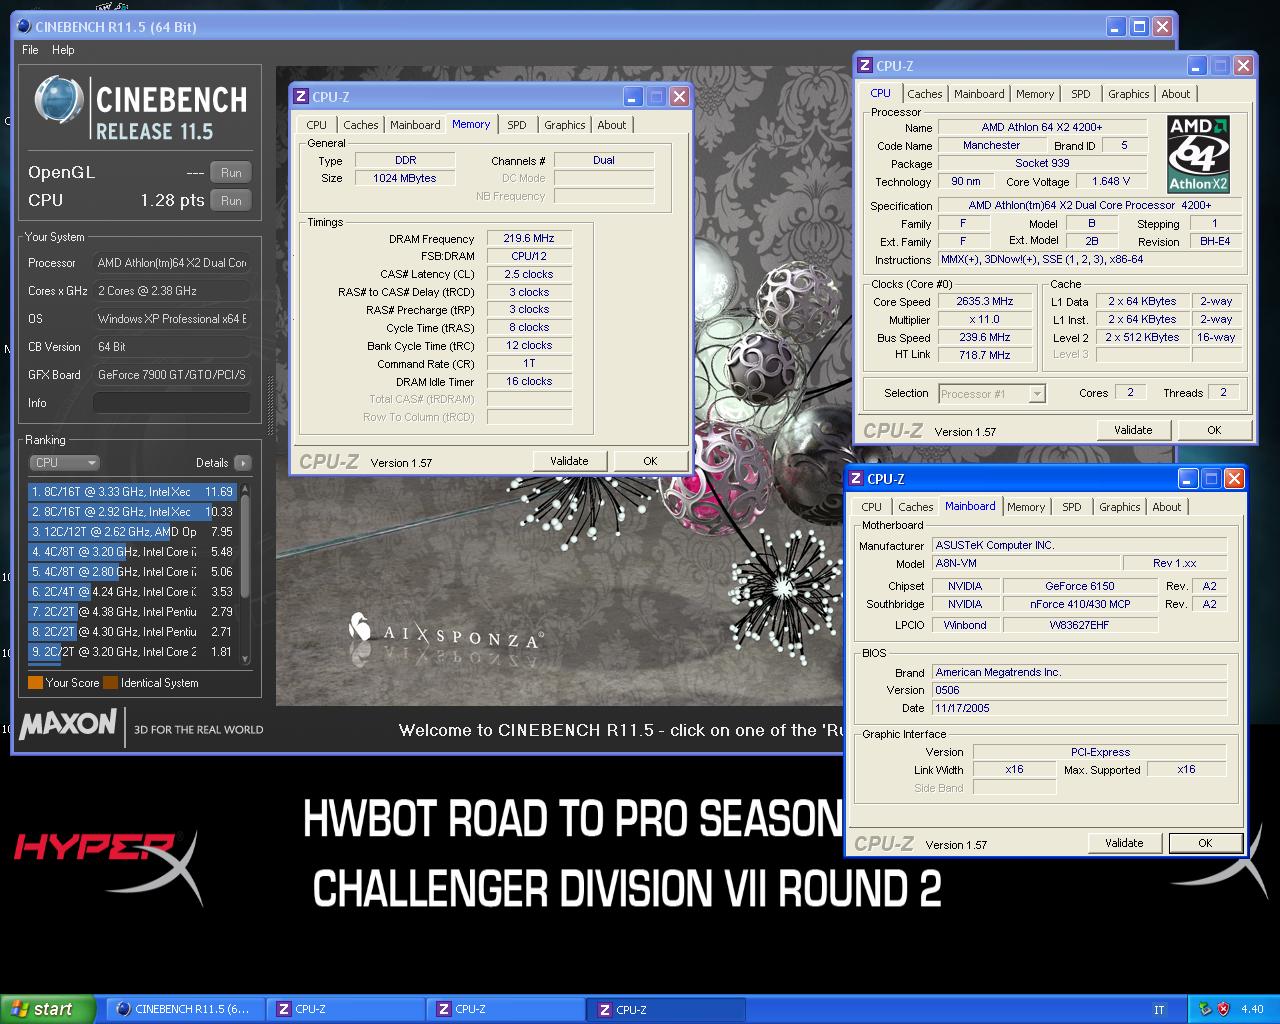Select ranking entry 2C/2T @ 3.20 GHz Intel Core 2
The image size is (1280, 1024).
pos(132,652)
